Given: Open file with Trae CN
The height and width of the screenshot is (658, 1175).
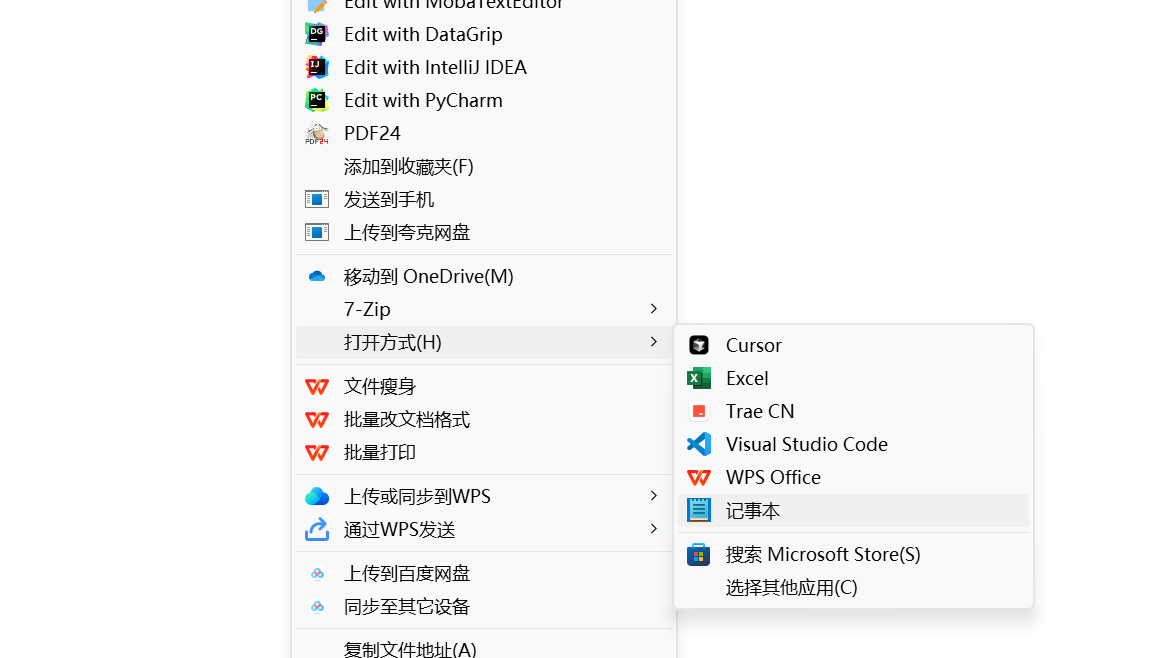Looking at the screenshot, I should click(854, 411).
